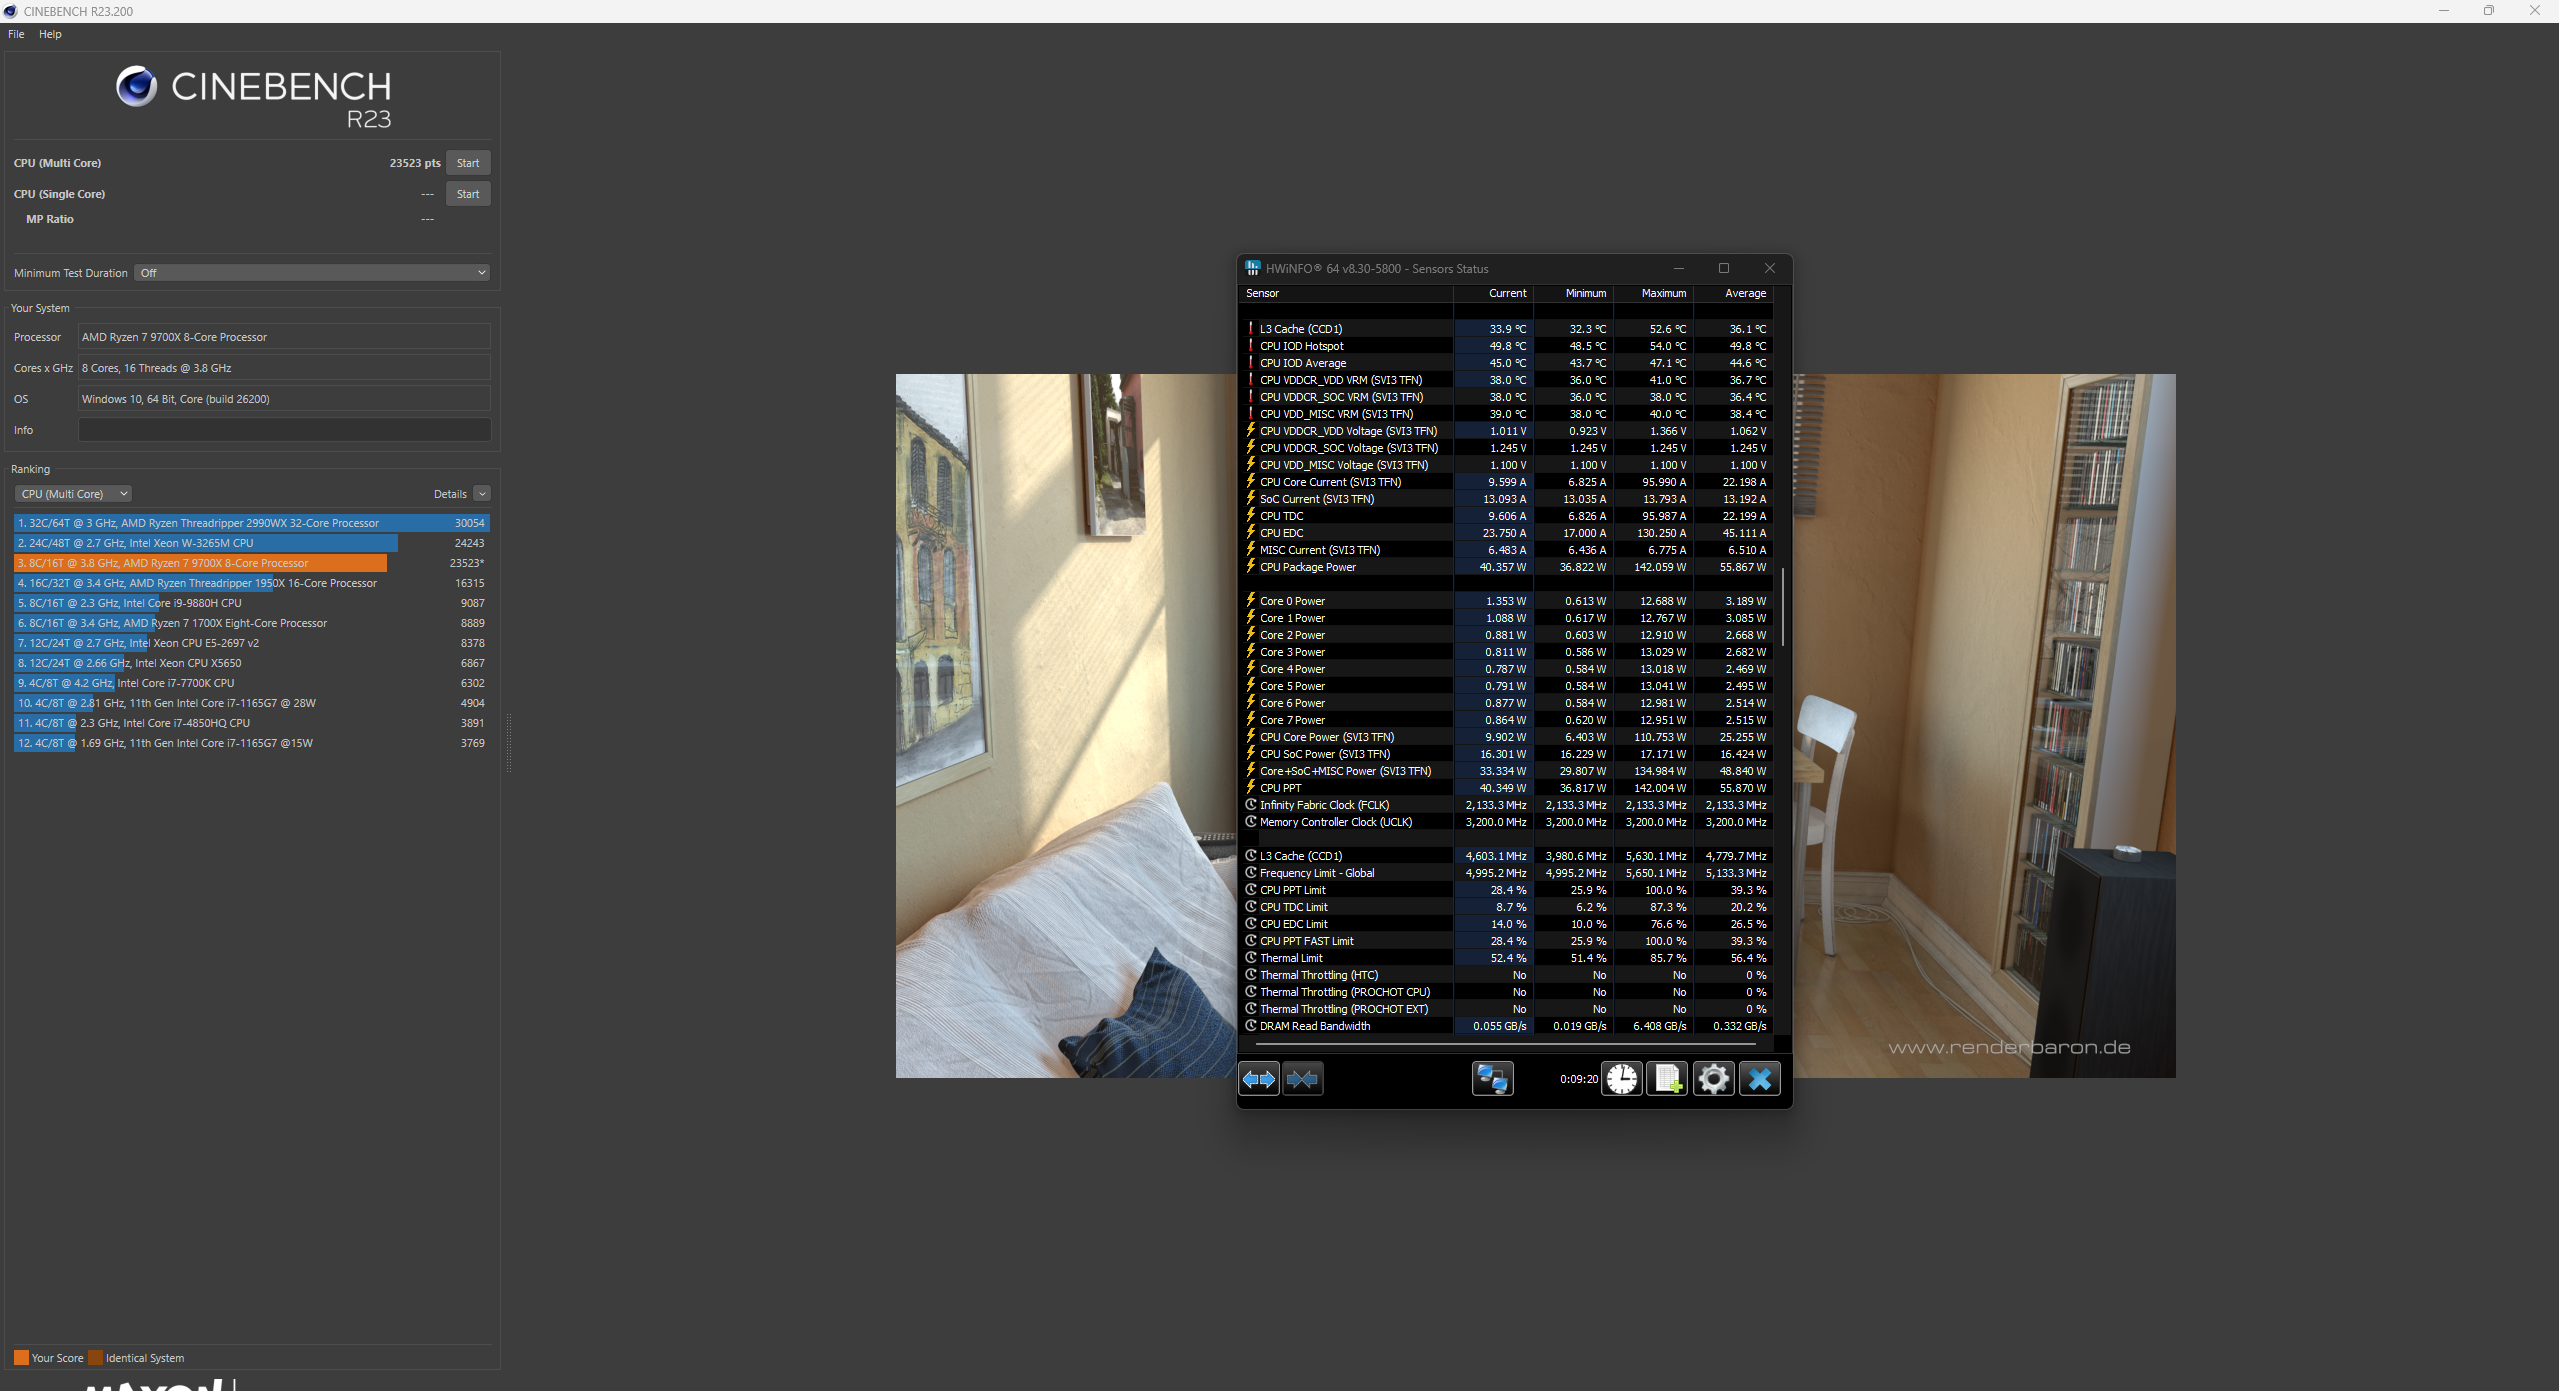Maximize the HWiNFO Sensors Status window
2559x1391 pixels.
click(1724, 268)
